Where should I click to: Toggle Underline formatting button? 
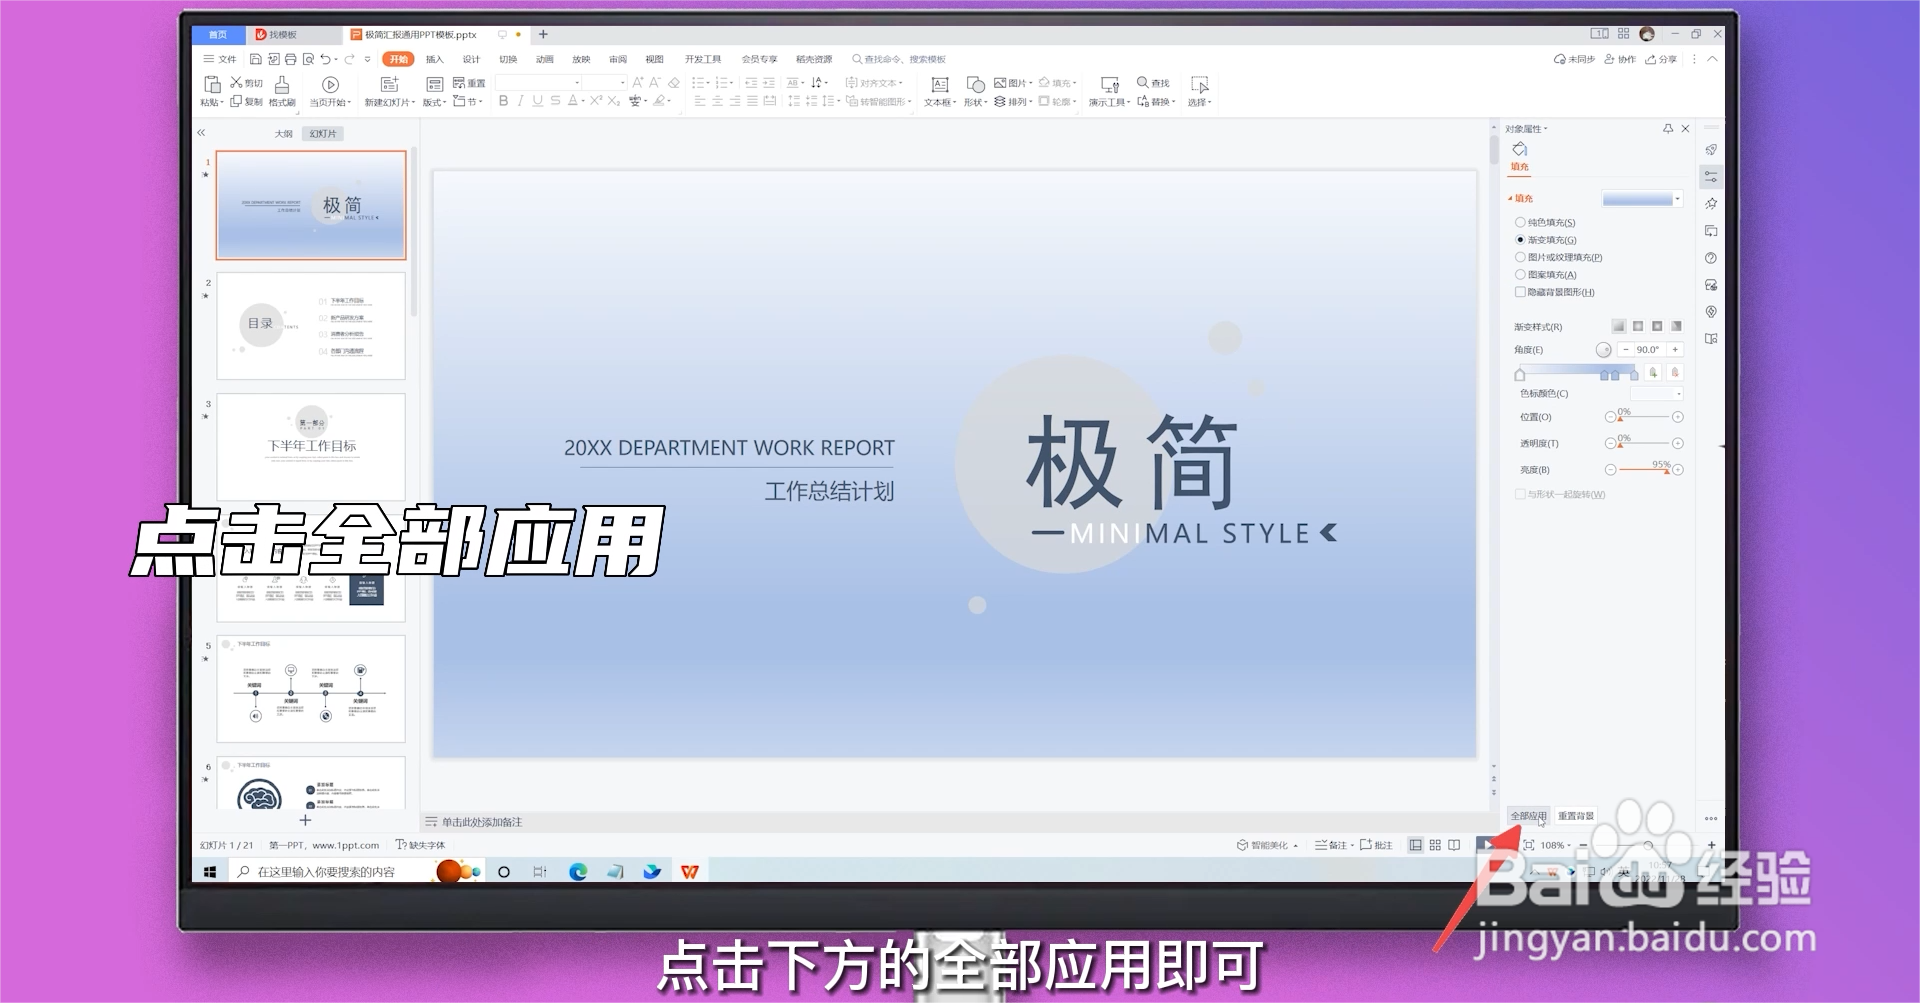pyautogui.click(x=538, y=101)
